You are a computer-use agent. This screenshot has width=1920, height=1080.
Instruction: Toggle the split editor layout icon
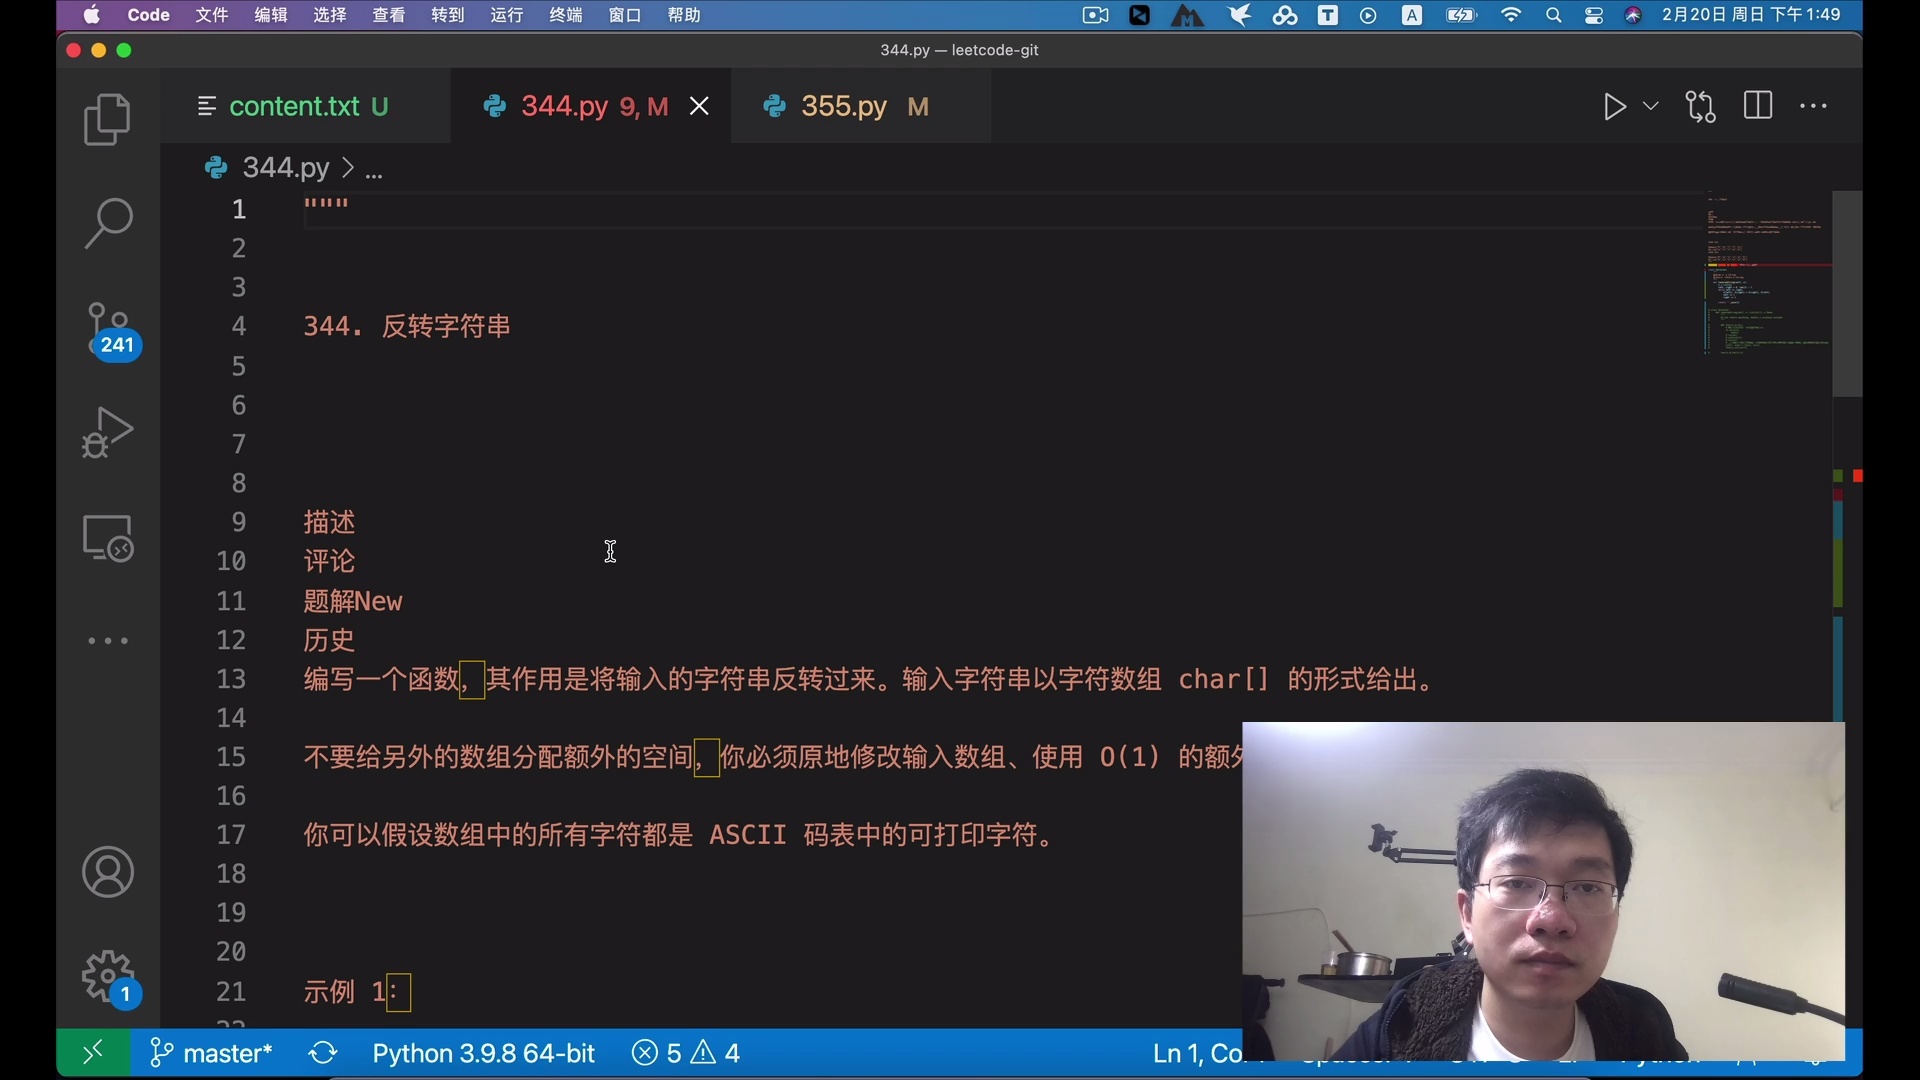[1758, 105]
